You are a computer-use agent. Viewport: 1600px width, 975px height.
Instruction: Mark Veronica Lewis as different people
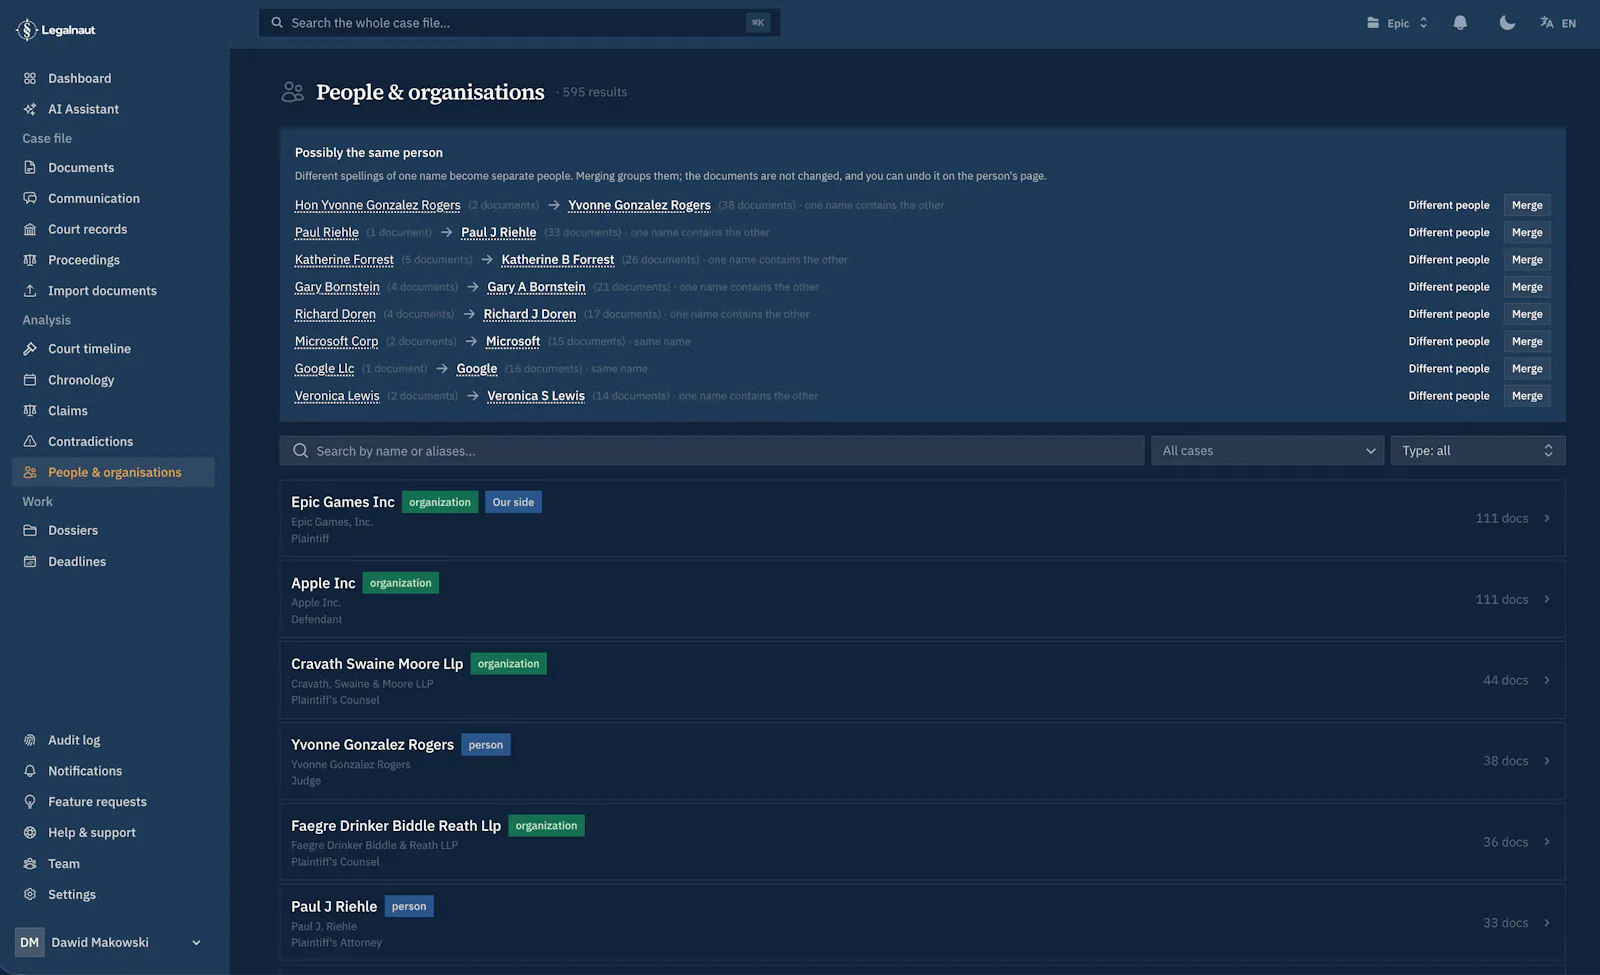pyautogui.click(x=1449, y=396)
